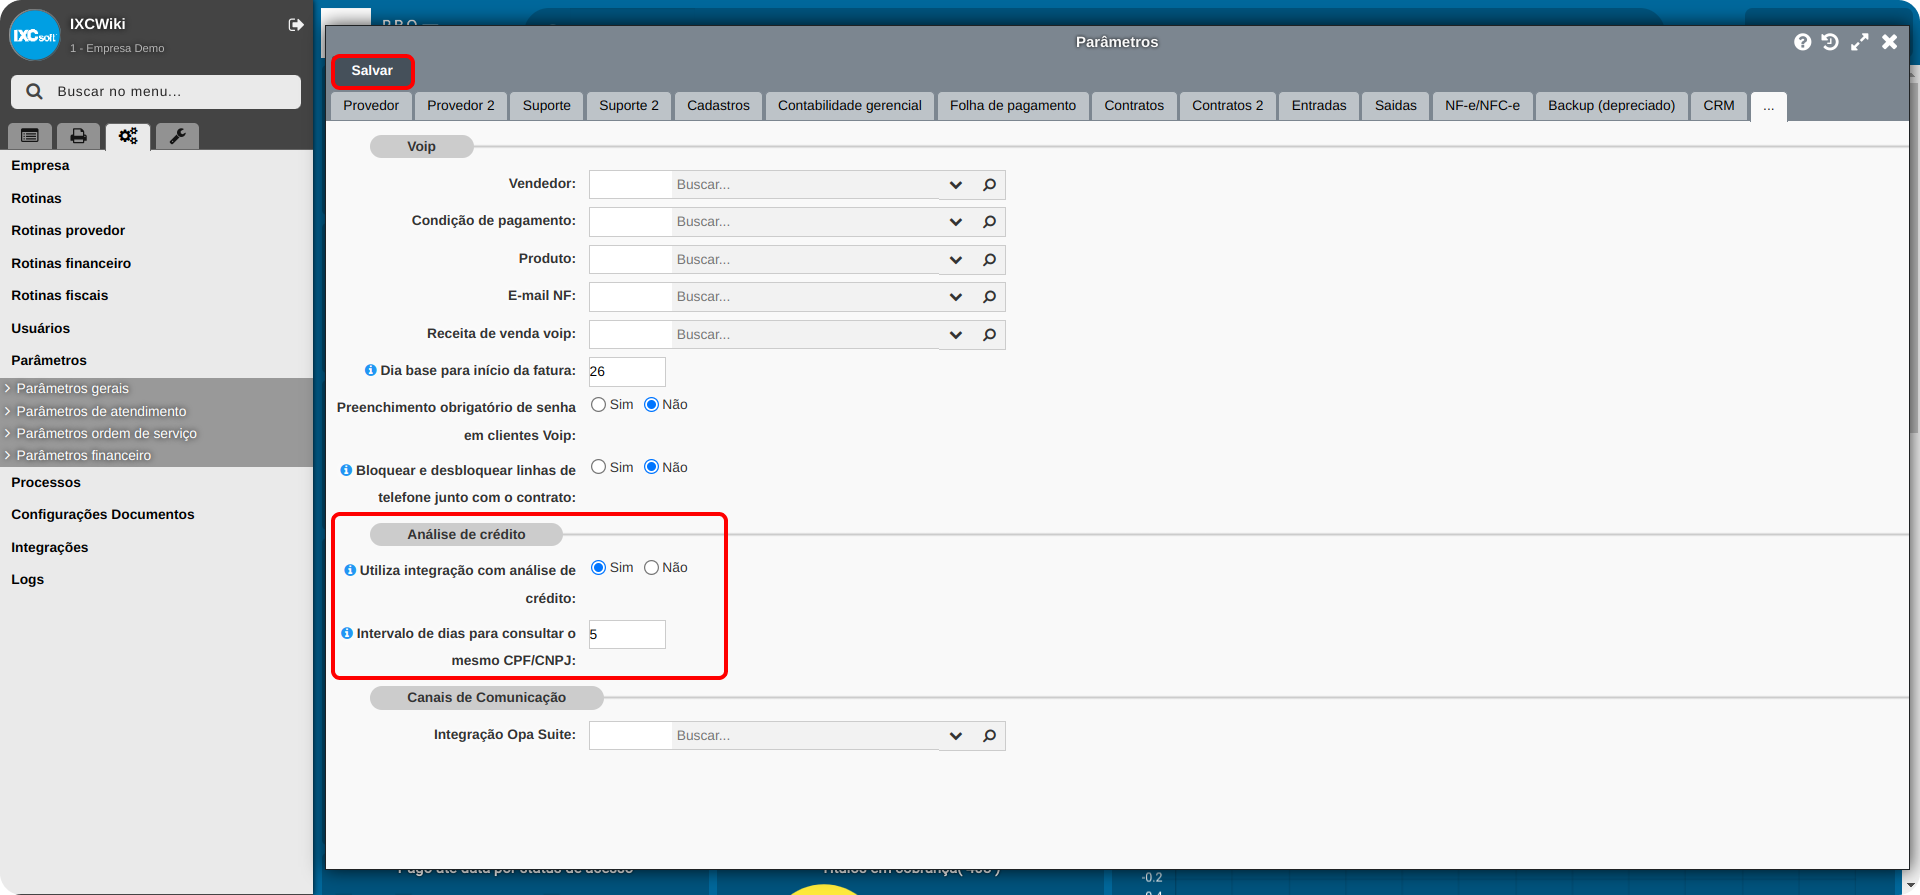The image size is (1920, 895).
Task: Open the Condição de pagamento dropdown arrow
Action: coord(956,222)
